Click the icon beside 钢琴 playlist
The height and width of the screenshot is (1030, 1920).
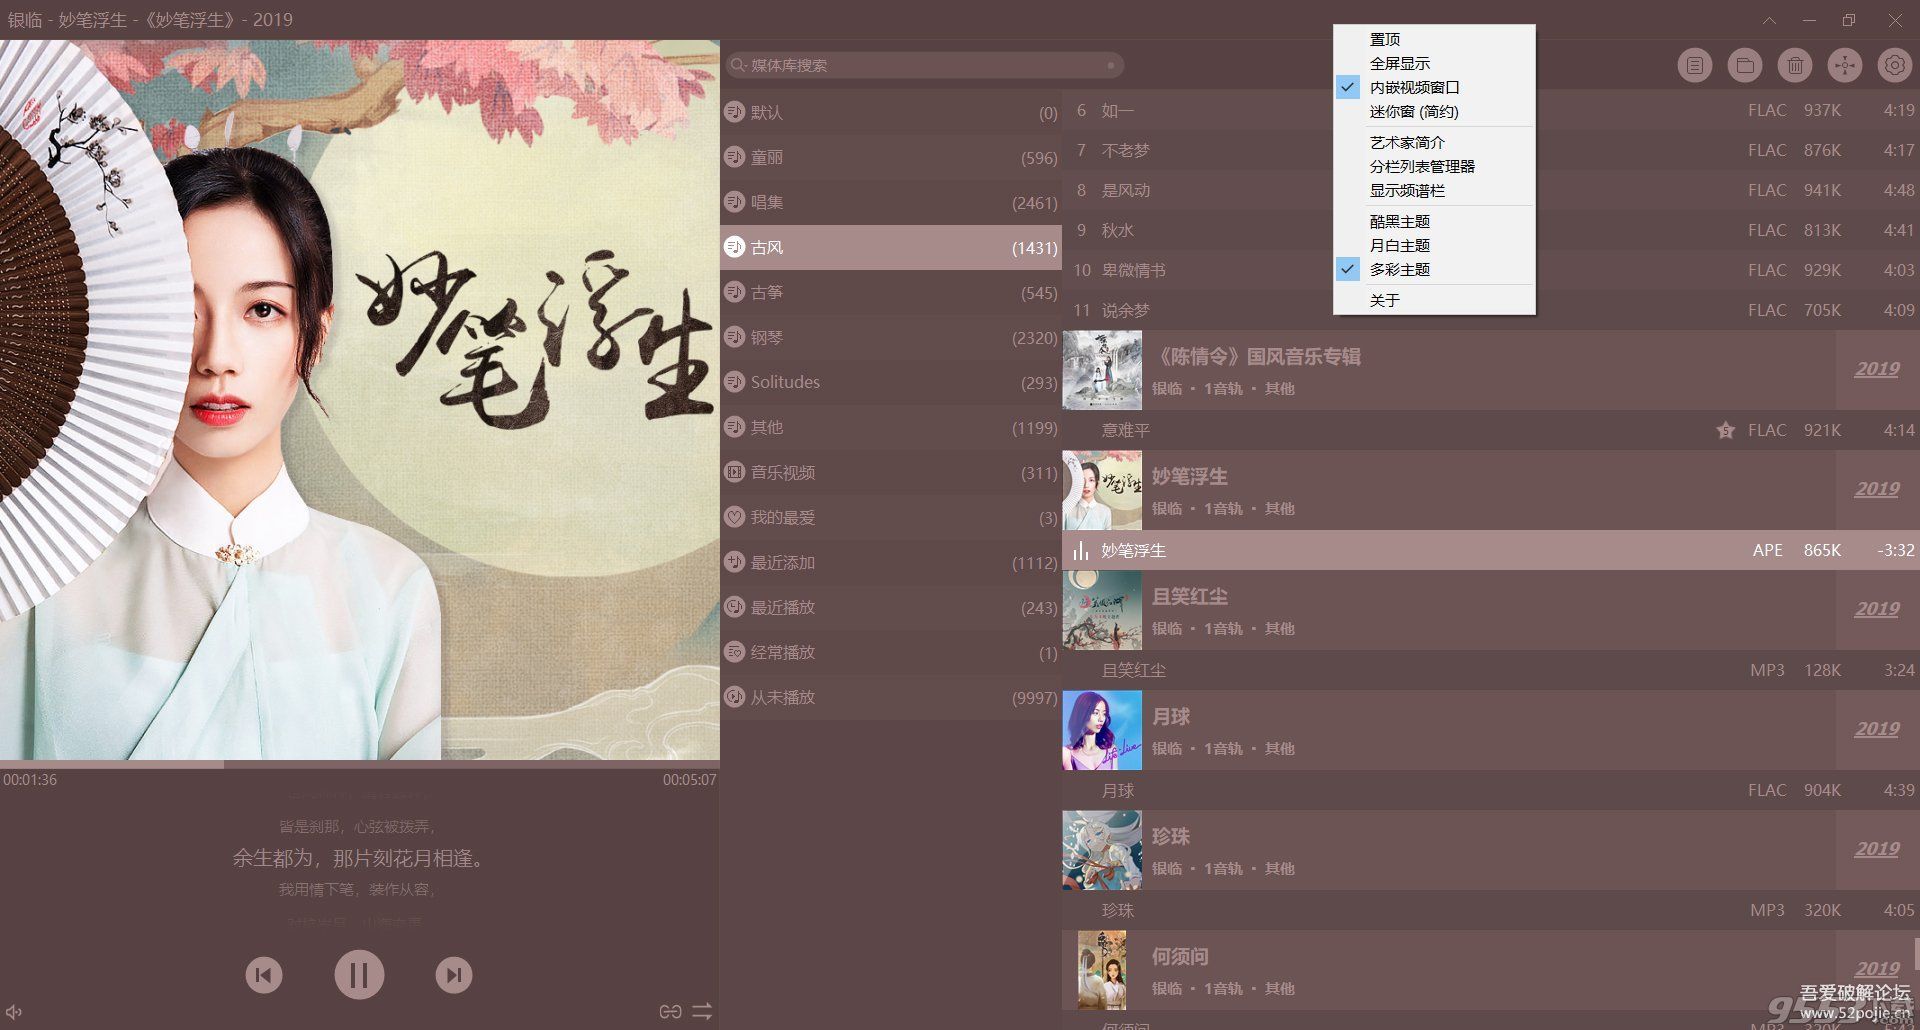(735, 337)
